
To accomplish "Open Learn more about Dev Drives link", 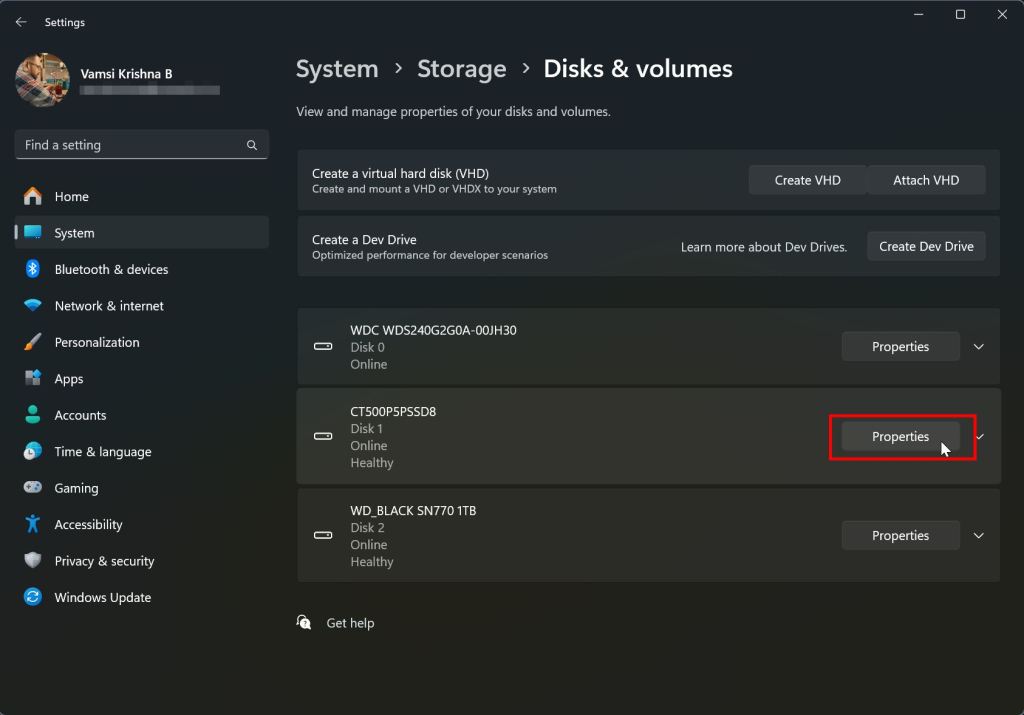I will (763, 247).
